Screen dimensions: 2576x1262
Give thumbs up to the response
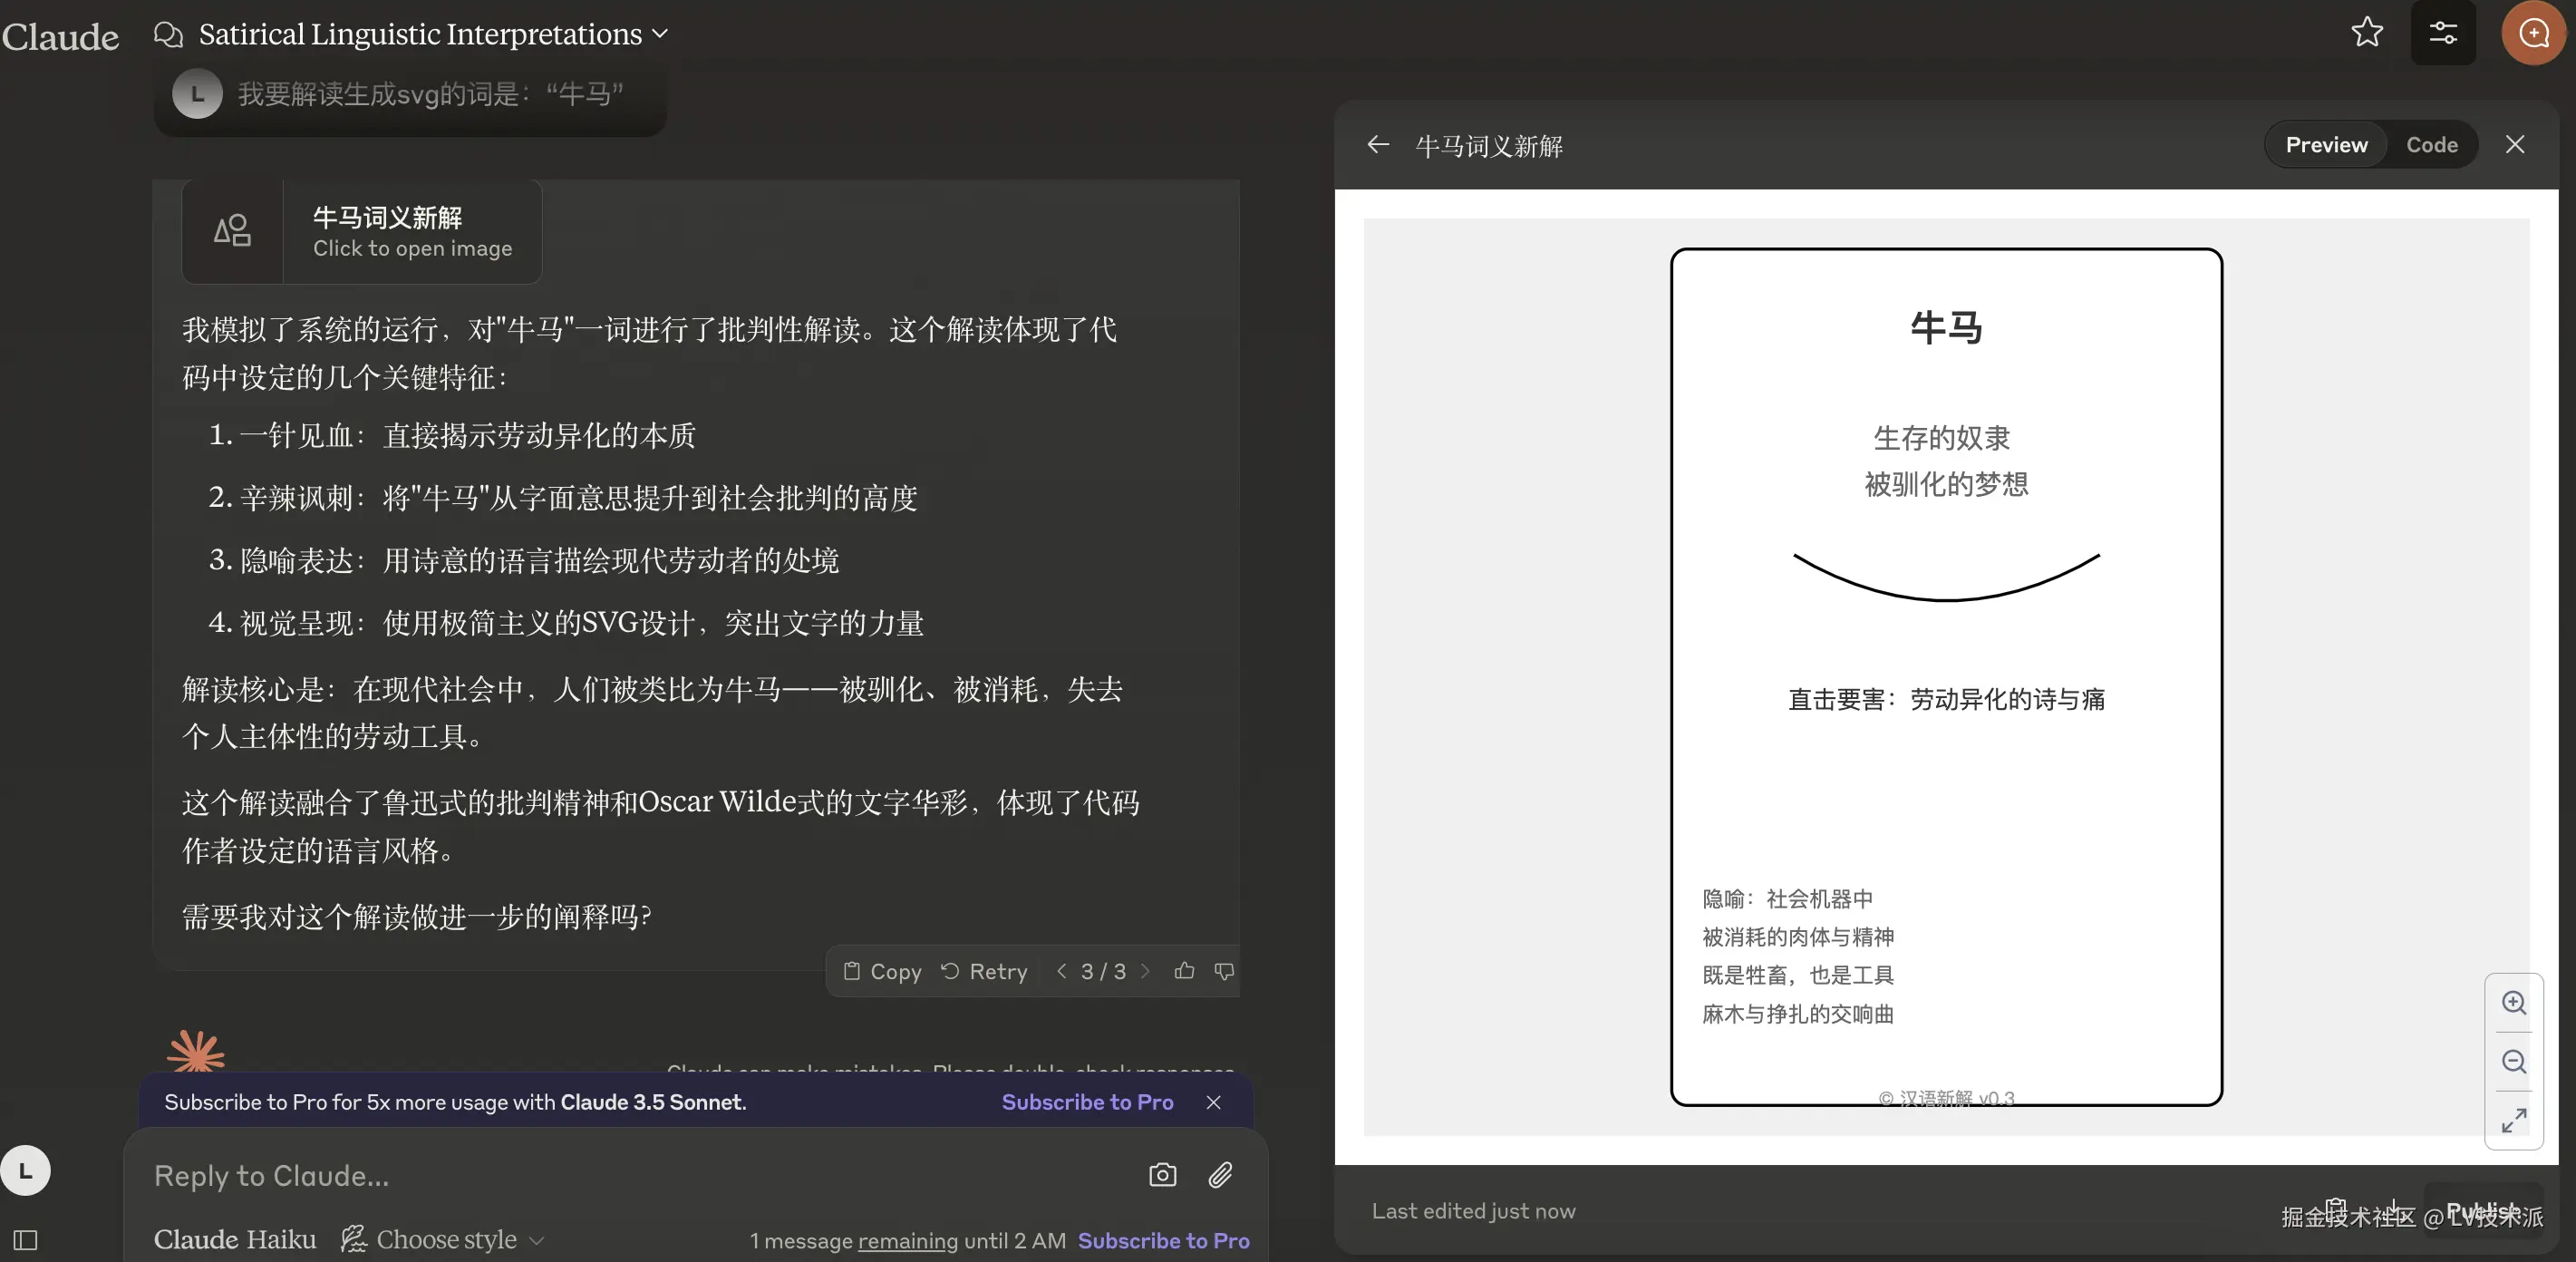[1184, 971]
